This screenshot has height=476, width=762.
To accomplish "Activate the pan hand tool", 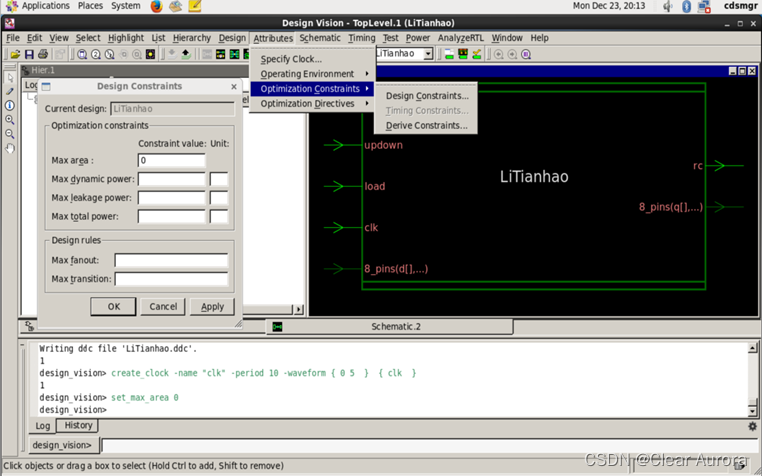I will coord(10,148).
